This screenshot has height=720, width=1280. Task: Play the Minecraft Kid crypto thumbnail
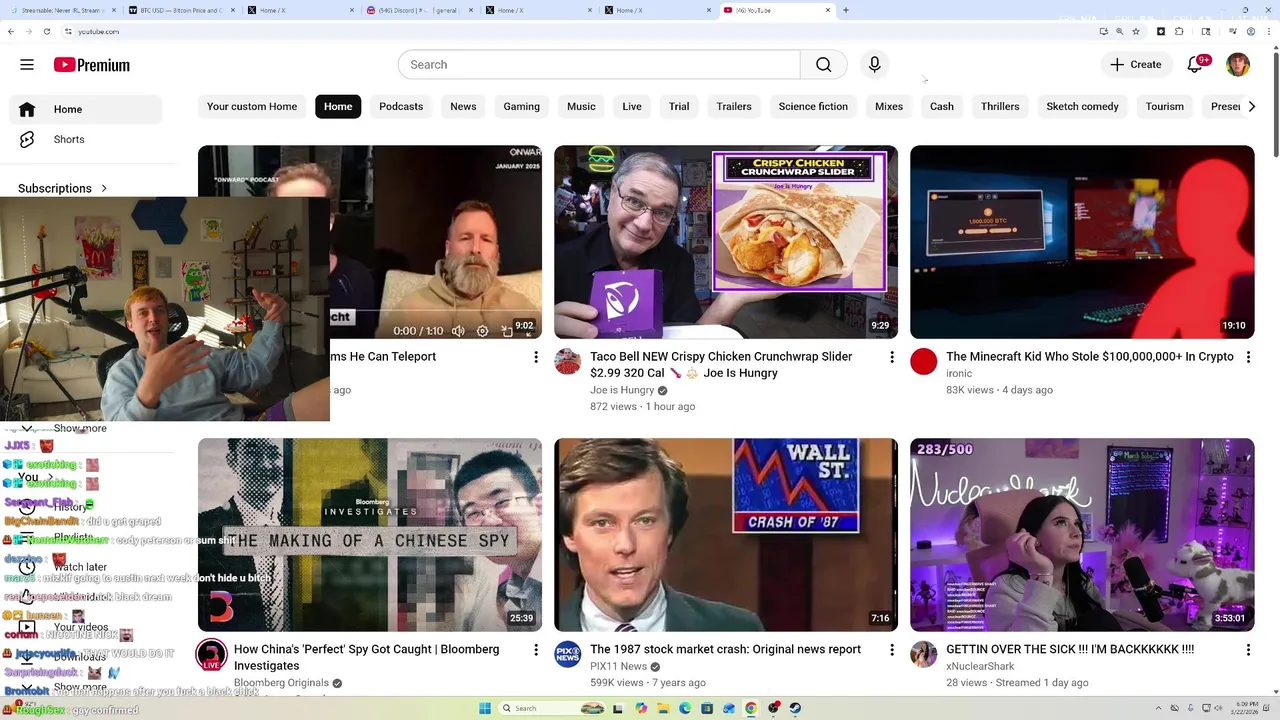click(1082, 242)
